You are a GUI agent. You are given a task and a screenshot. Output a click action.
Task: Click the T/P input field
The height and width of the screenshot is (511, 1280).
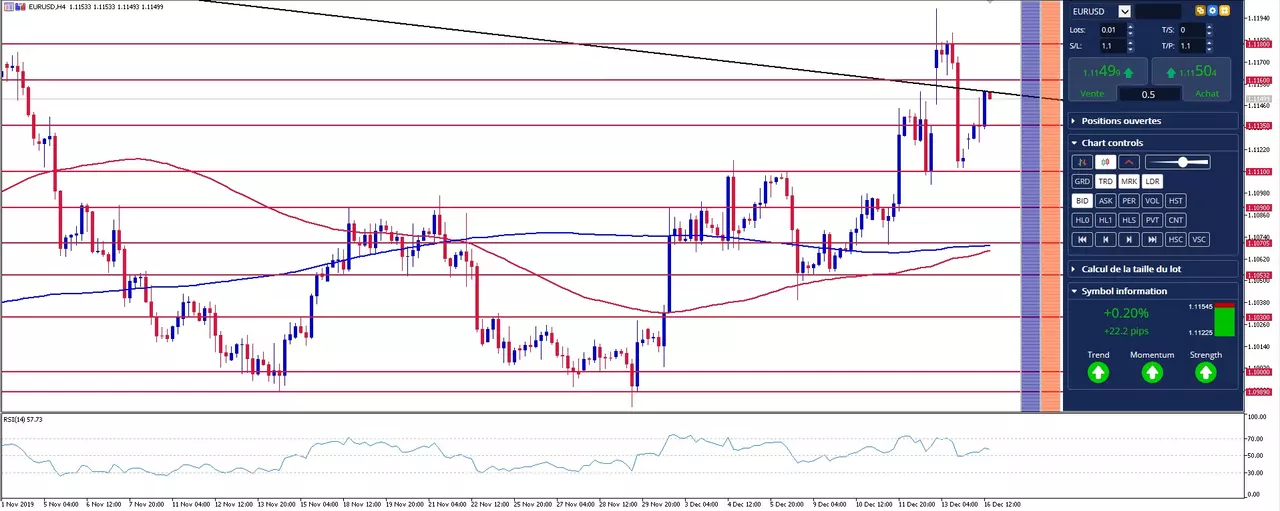point(1191,46)
